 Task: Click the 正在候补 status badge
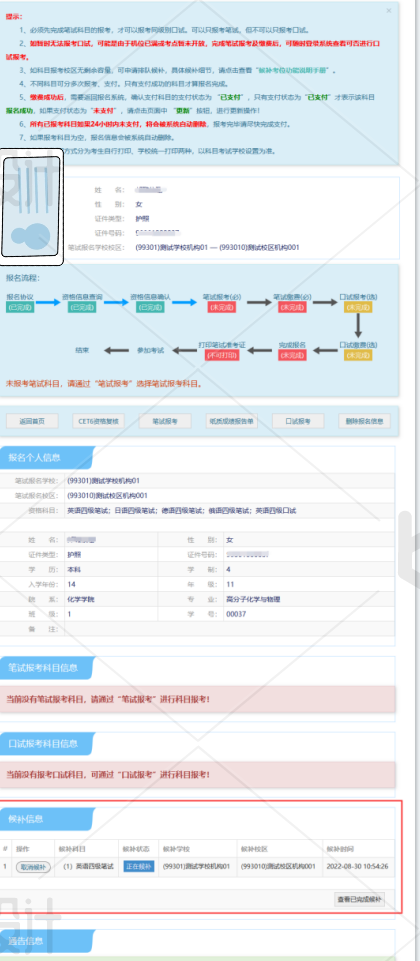pyautogui.click(x=139, y=867)
